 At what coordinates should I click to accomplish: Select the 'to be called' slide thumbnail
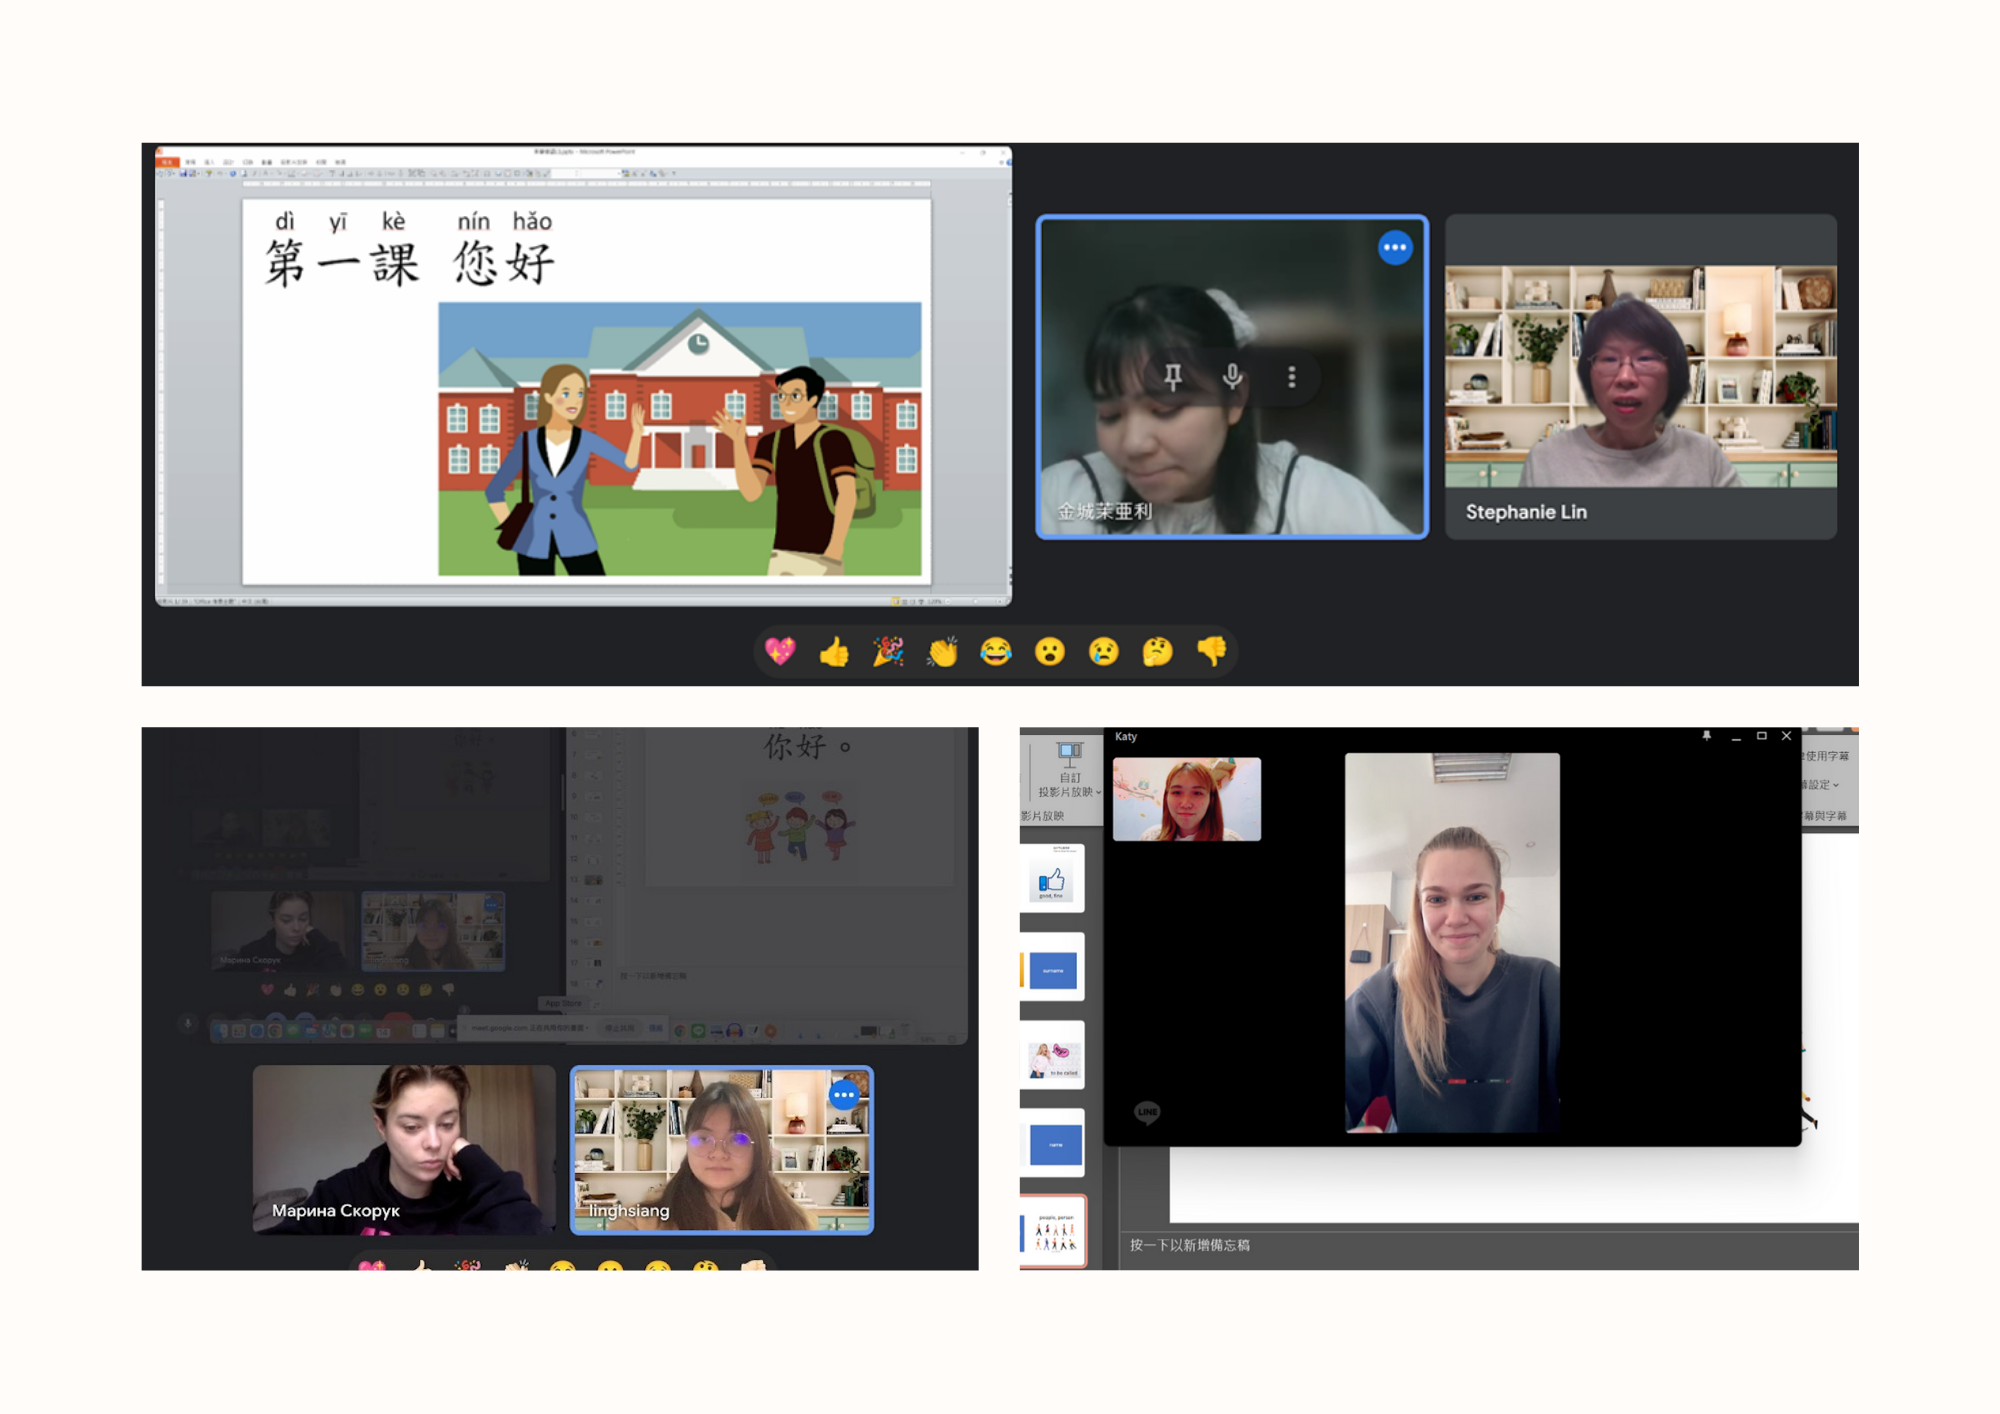[x=1052, y=1055]
